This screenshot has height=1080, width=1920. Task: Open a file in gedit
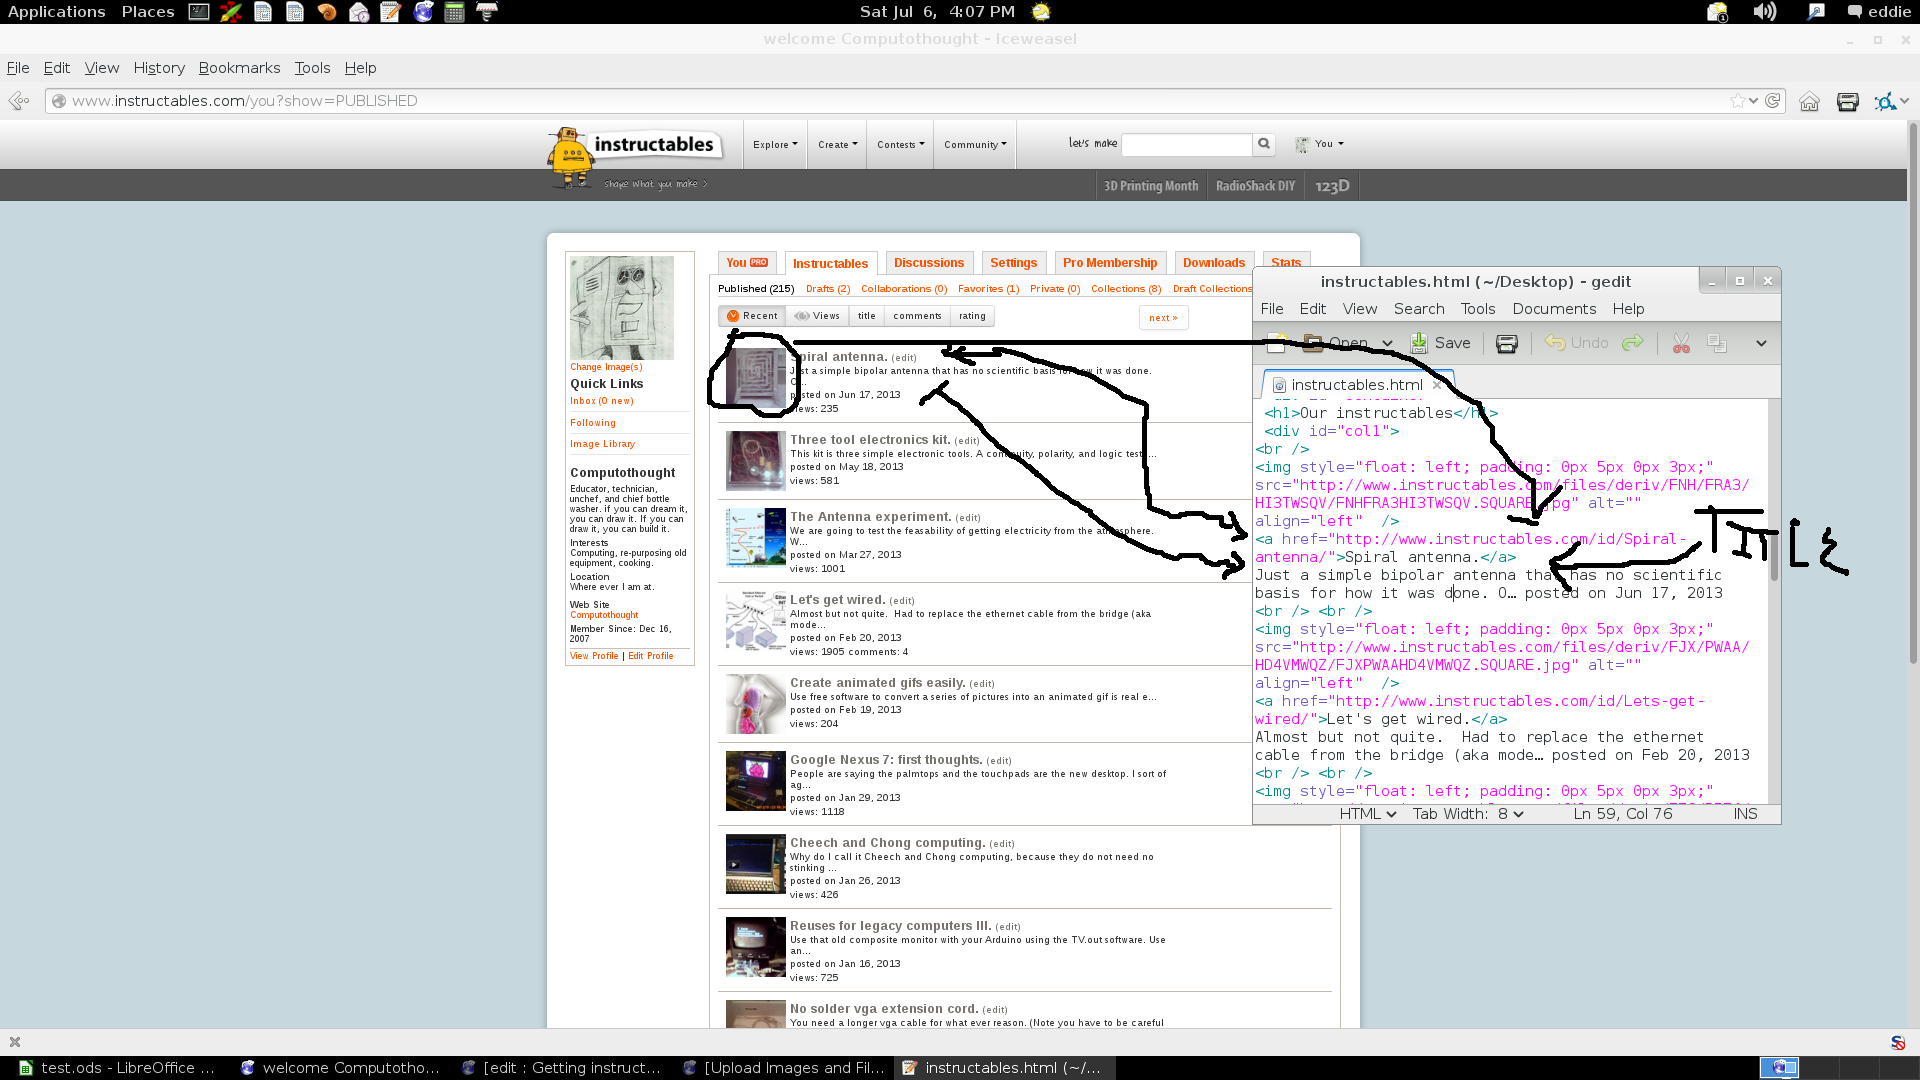pos(1336,343)
